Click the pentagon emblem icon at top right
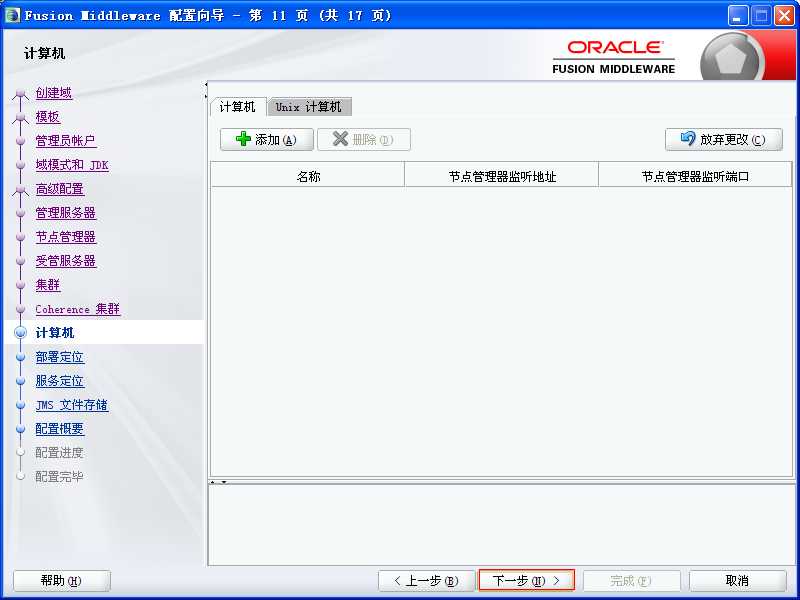Screen dimensions: 800x600 tap(731, 59)
